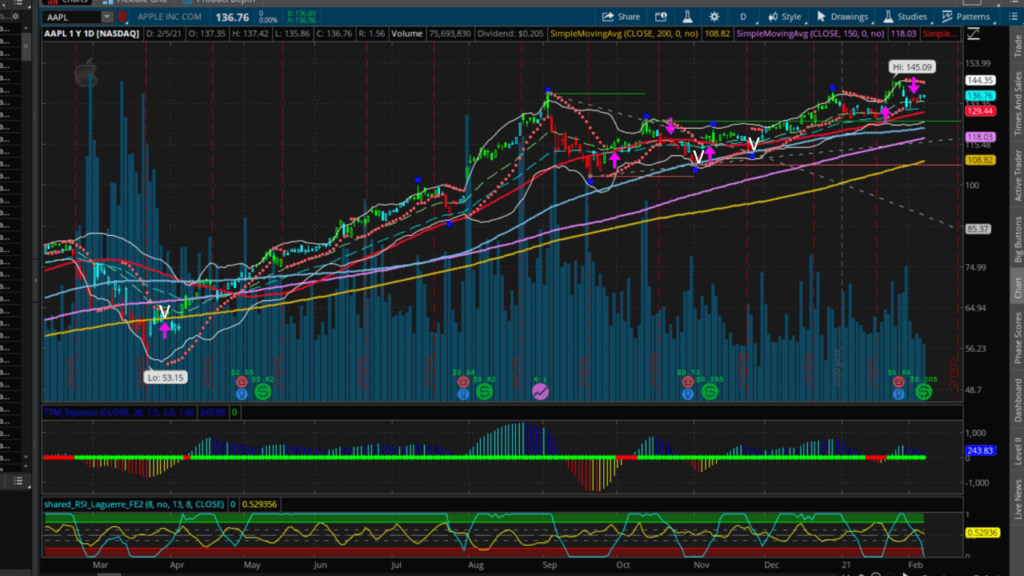
Task: Open the Trade side tab
Action: click(x=1017, y=46)
